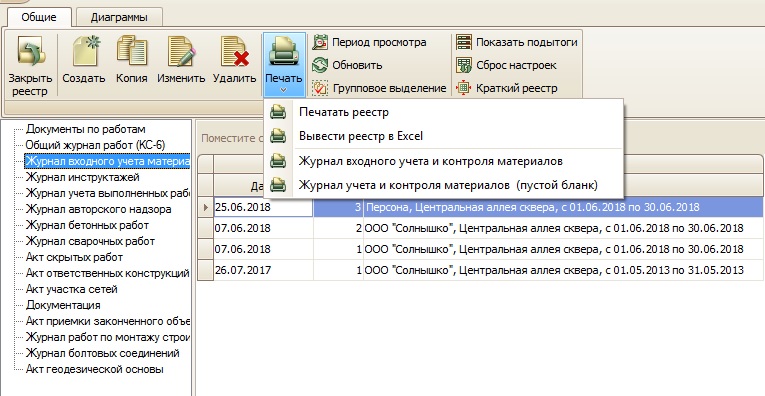The height and width of the screenshot is (396, 765).
Task: Open Период просмотра calendar icon
Action: [x=320, y=42]
